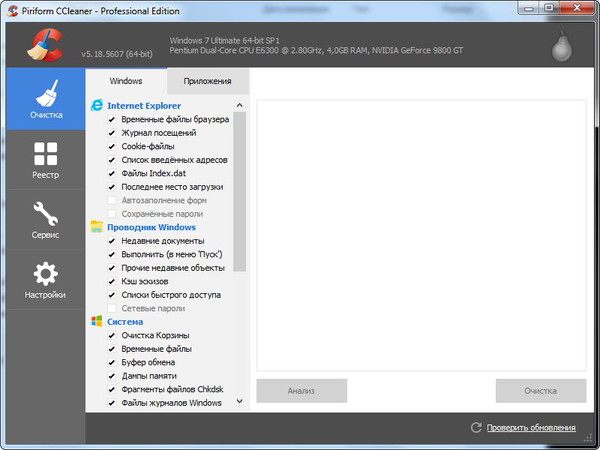Open the Настройки gear section
The image size is (600, 450).
tap(45, 280)
